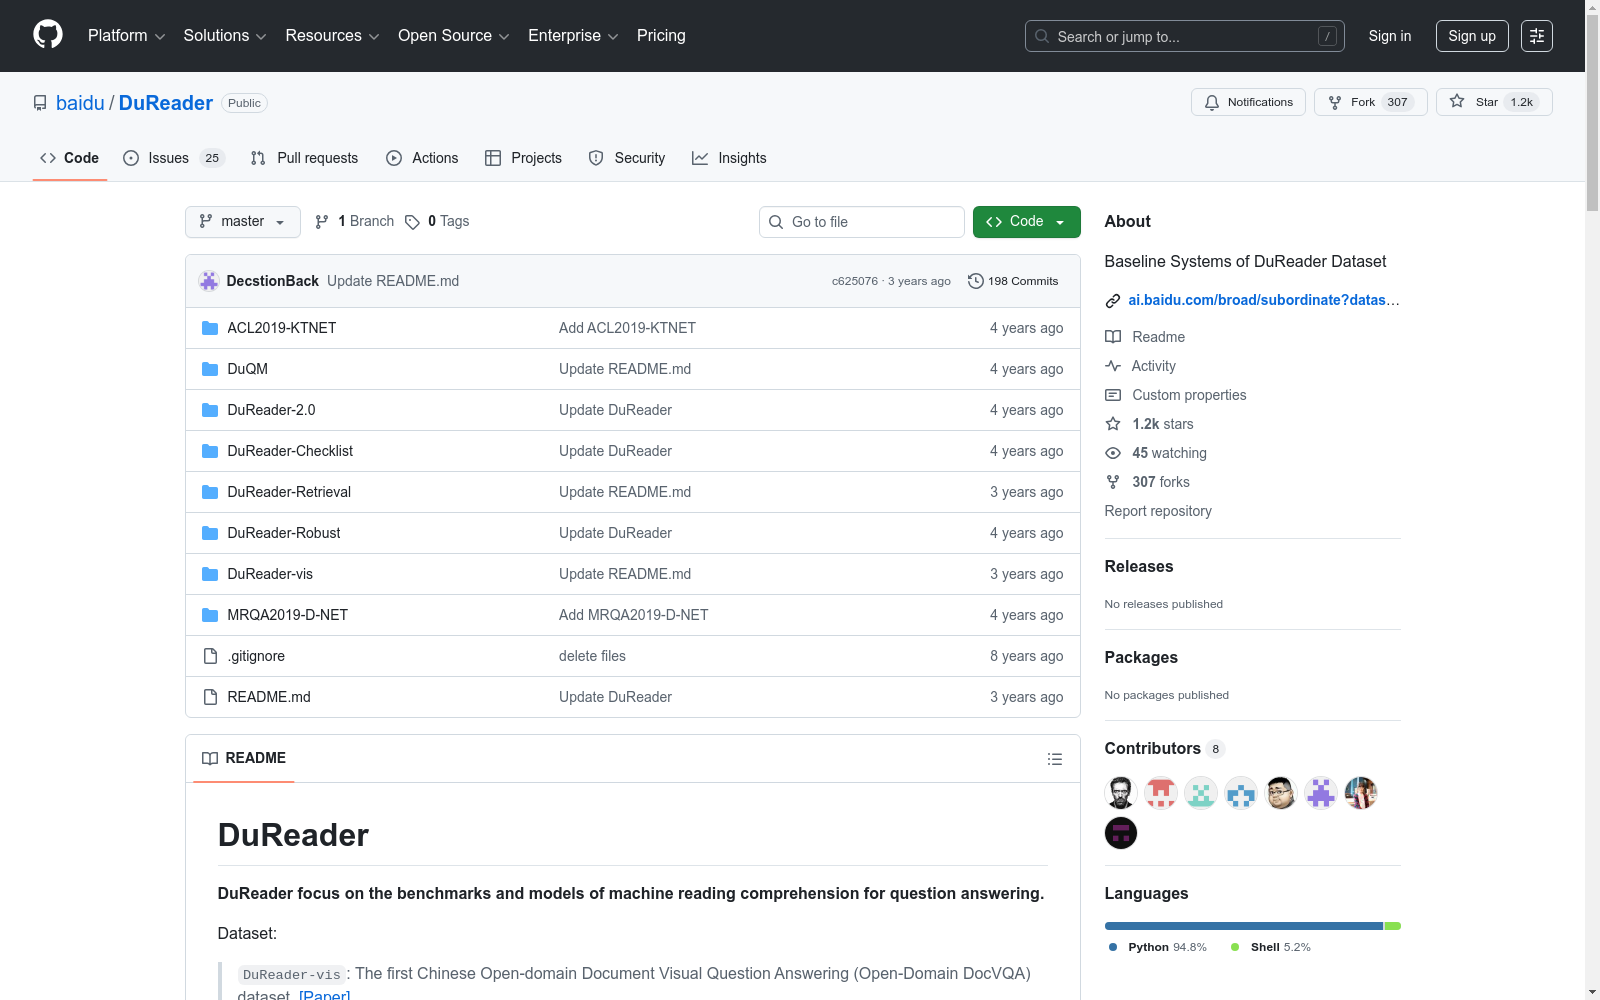Expand the Solutions menu

(x=225, y=36)
